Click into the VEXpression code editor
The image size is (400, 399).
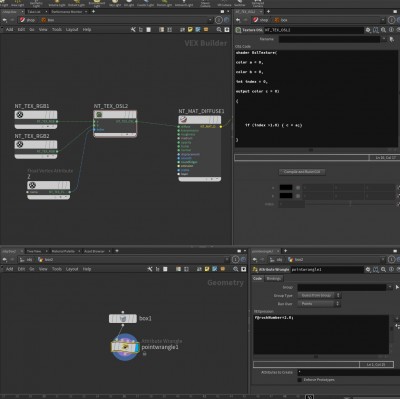point(321,334)
